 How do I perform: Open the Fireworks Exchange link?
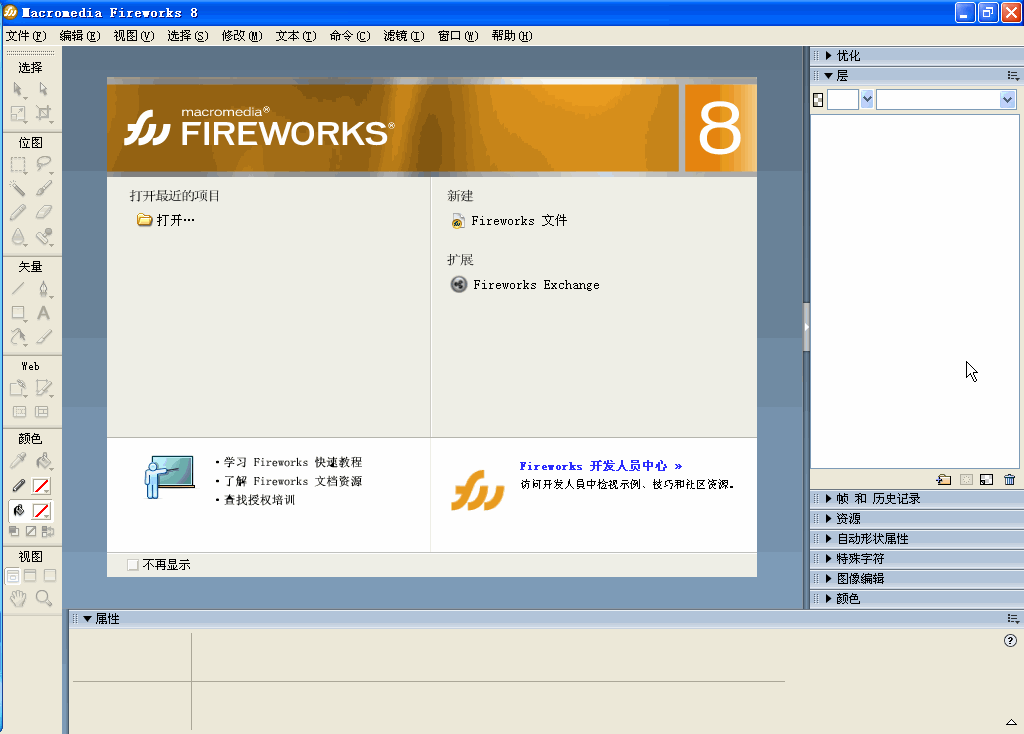pos(525,285)
